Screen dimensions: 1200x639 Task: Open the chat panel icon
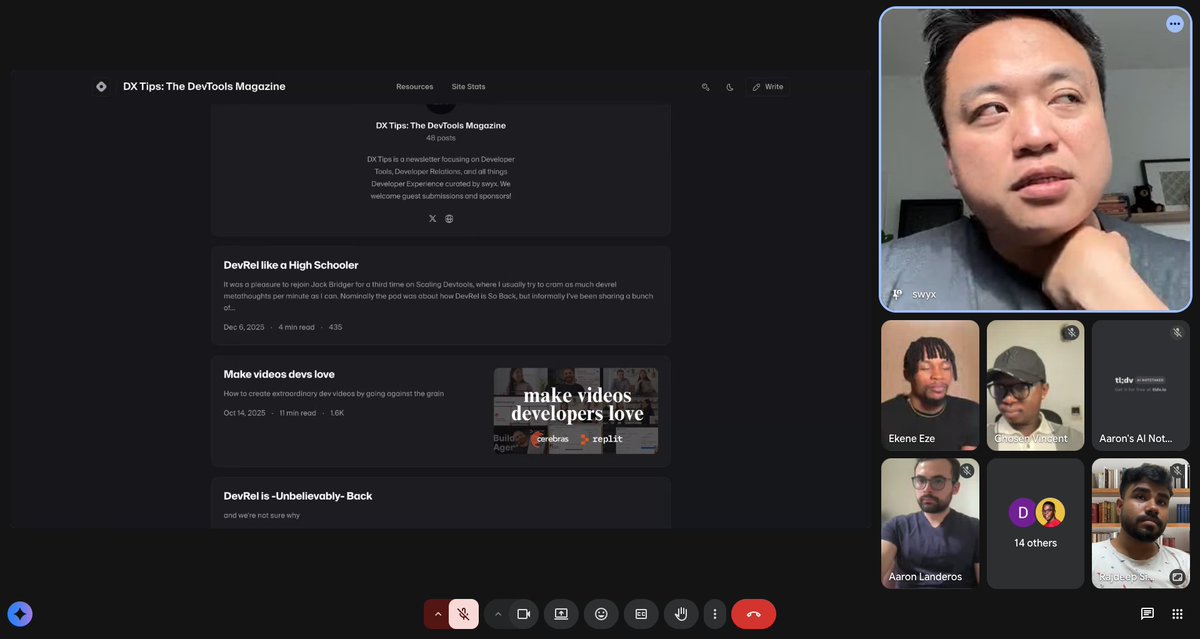[x=1147, y=614]
